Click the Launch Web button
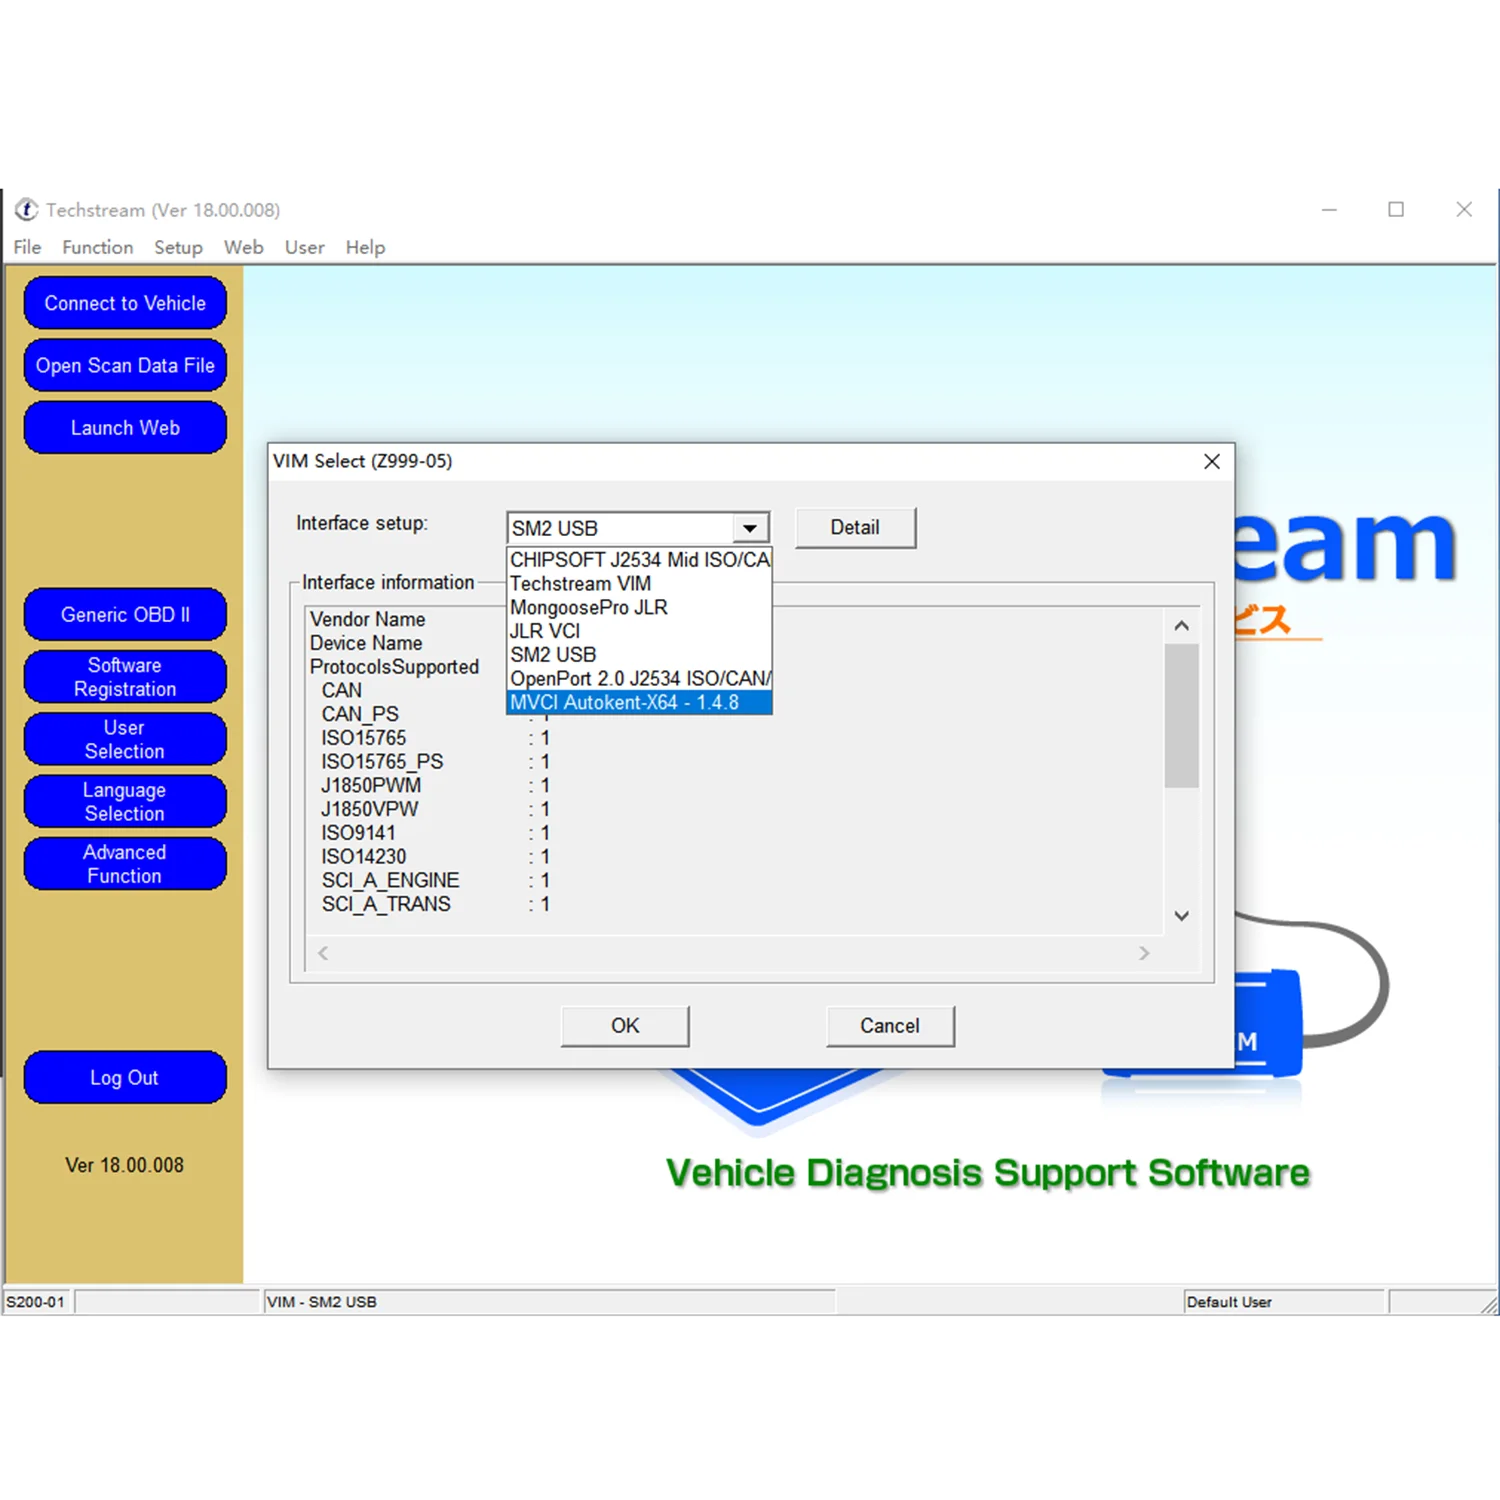 tap(125, 428)
